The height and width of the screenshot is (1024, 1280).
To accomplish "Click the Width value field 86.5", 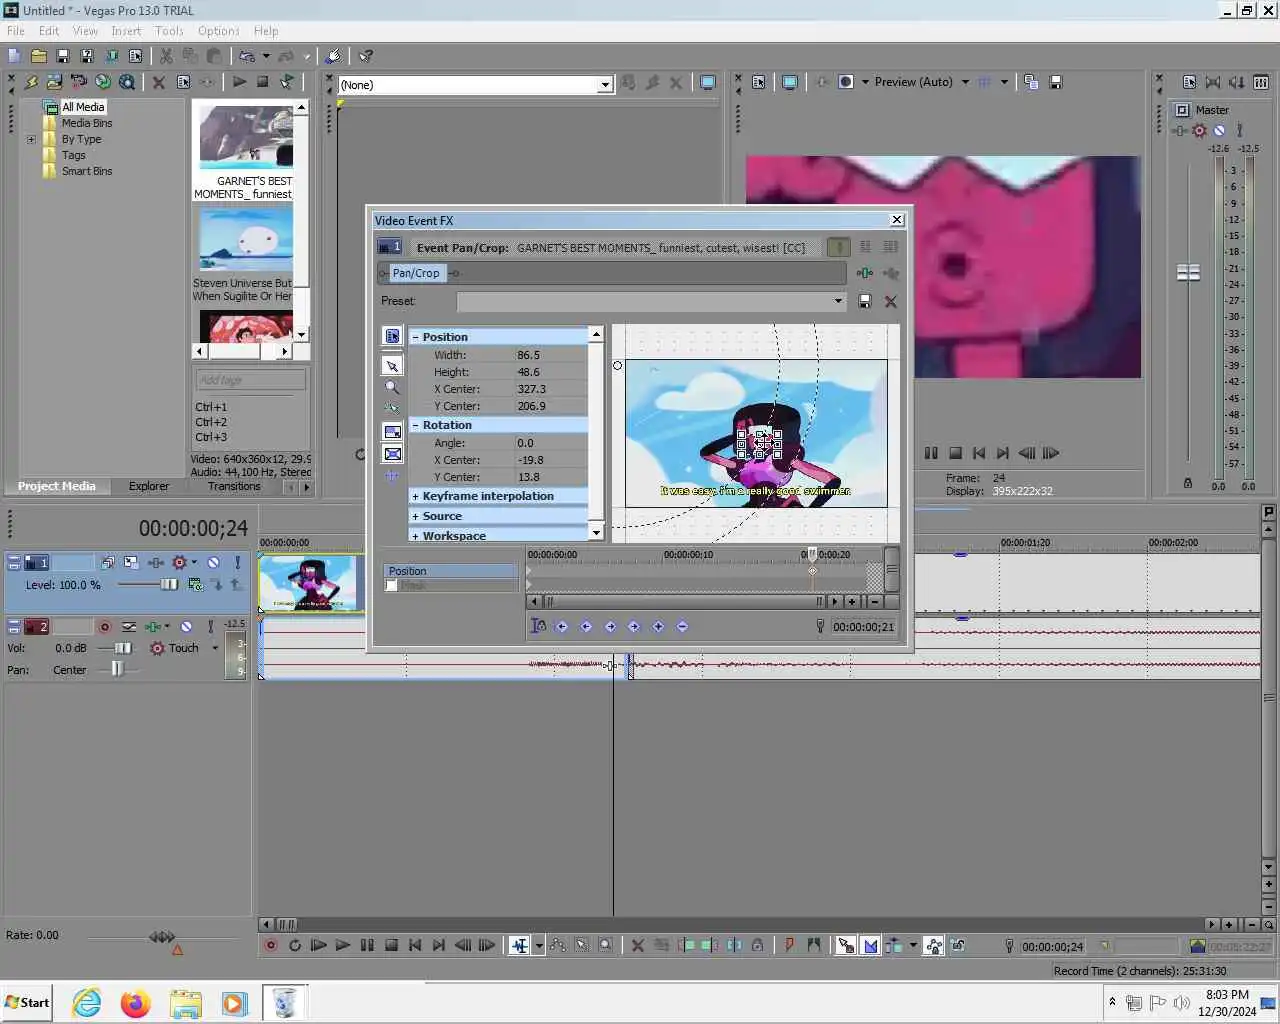I will point(550,355).
